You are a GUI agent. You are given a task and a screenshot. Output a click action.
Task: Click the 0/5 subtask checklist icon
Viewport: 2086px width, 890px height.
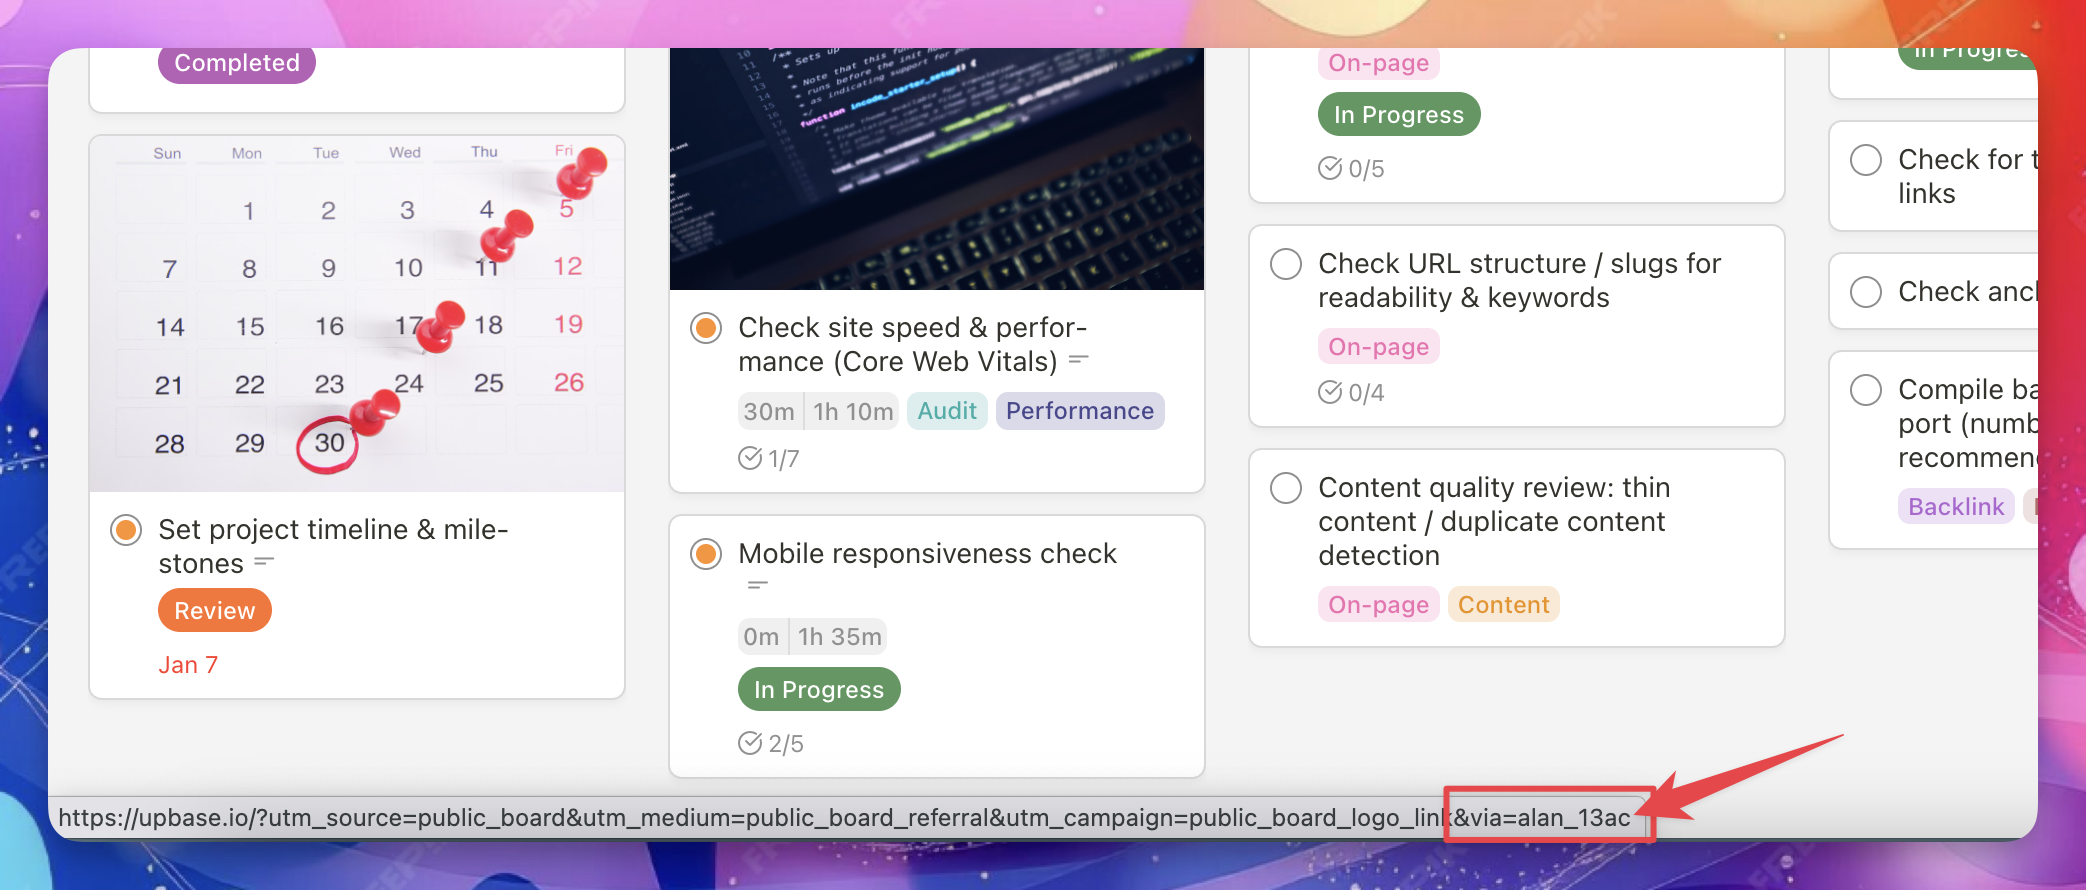tap(1330, 168)
